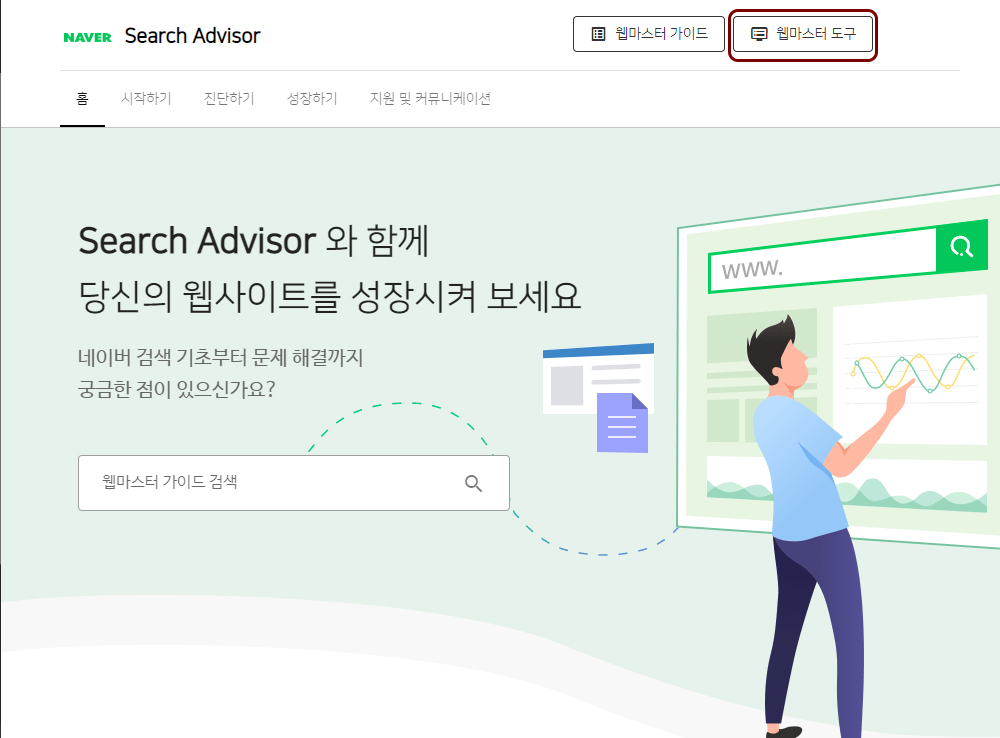Click the www. address bar in illustration

822,262
